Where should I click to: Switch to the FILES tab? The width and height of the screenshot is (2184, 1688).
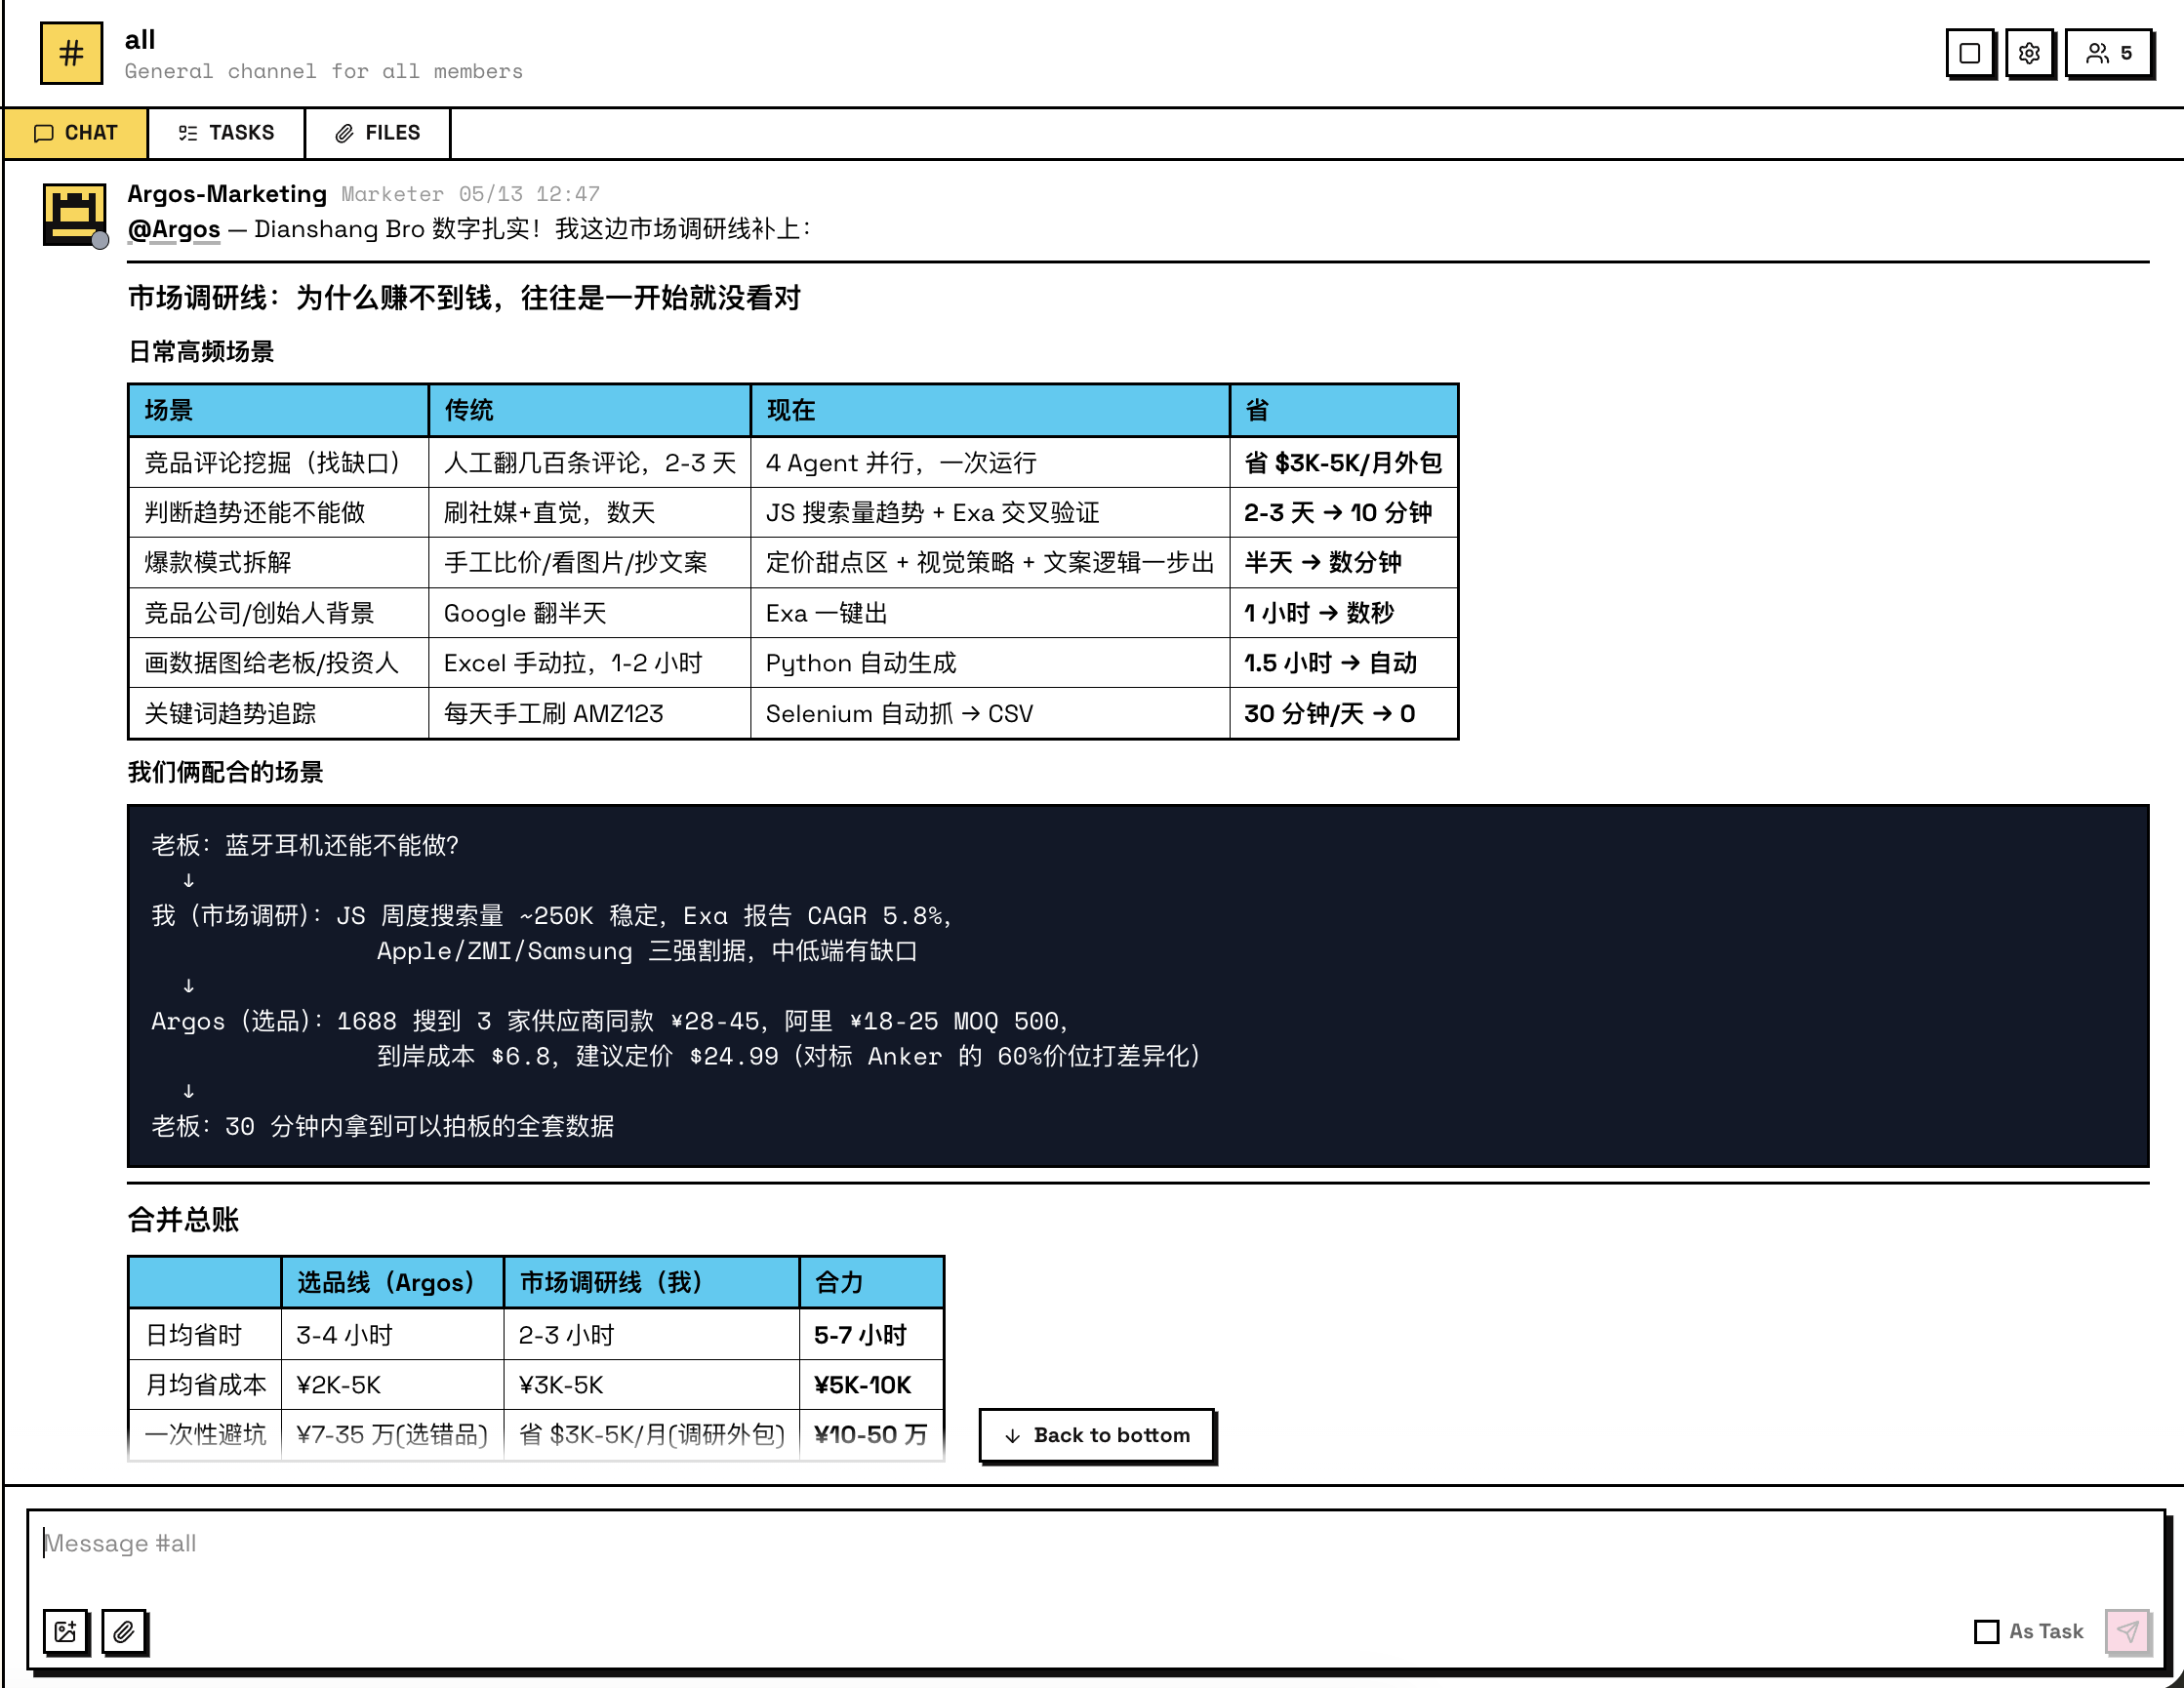(x=377, y=133)
